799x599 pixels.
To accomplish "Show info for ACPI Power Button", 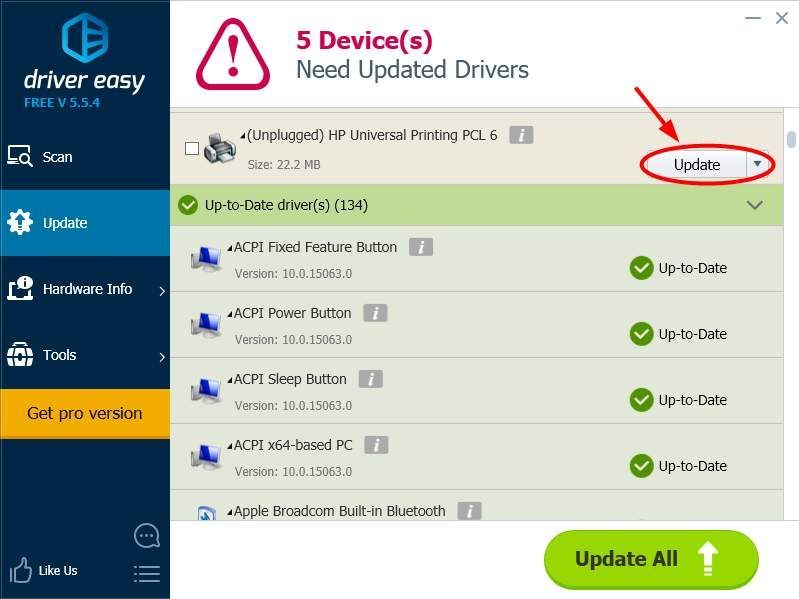I will click(x=374, y=313).
